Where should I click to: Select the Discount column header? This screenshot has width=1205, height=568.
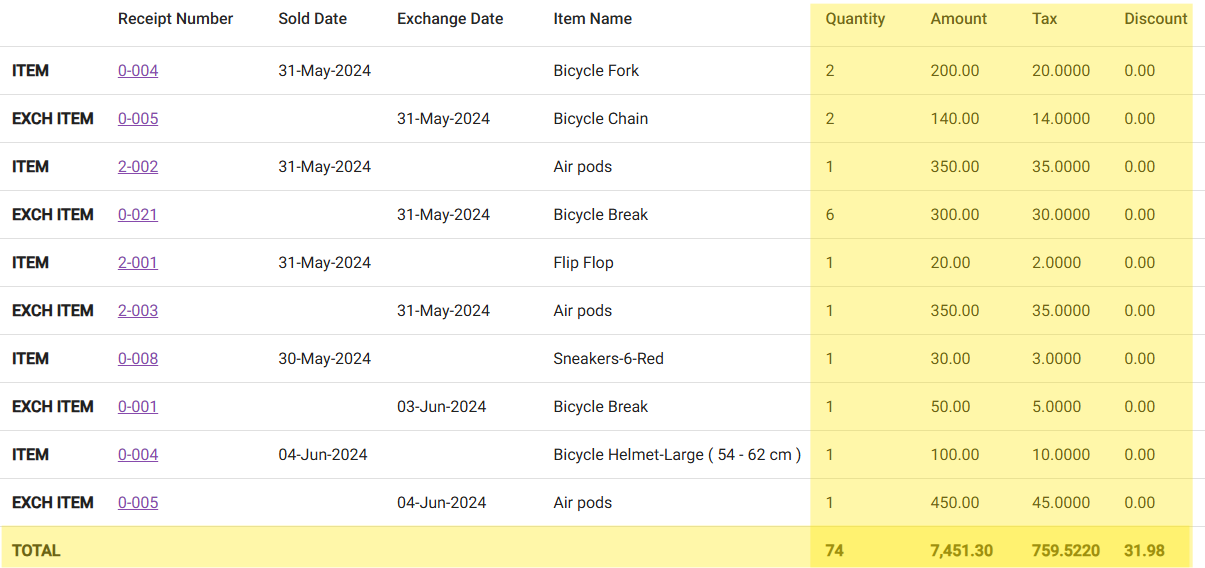pyautogui.click(x=1155, y=19)
